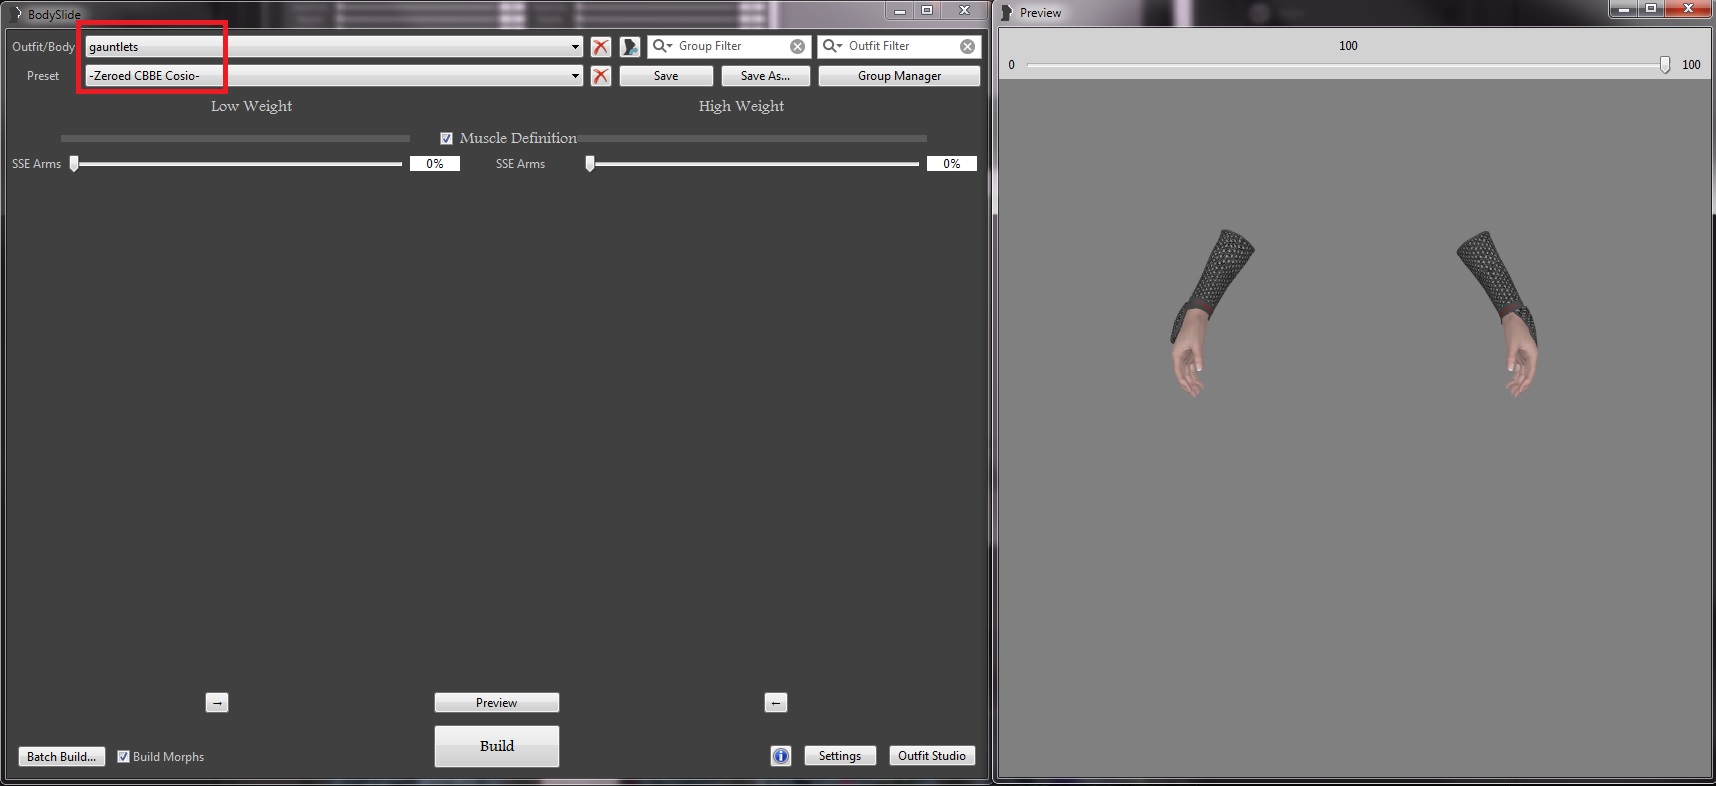Expand the Outfit/Body gauntlets dropdown

click(x=575, y=47)
